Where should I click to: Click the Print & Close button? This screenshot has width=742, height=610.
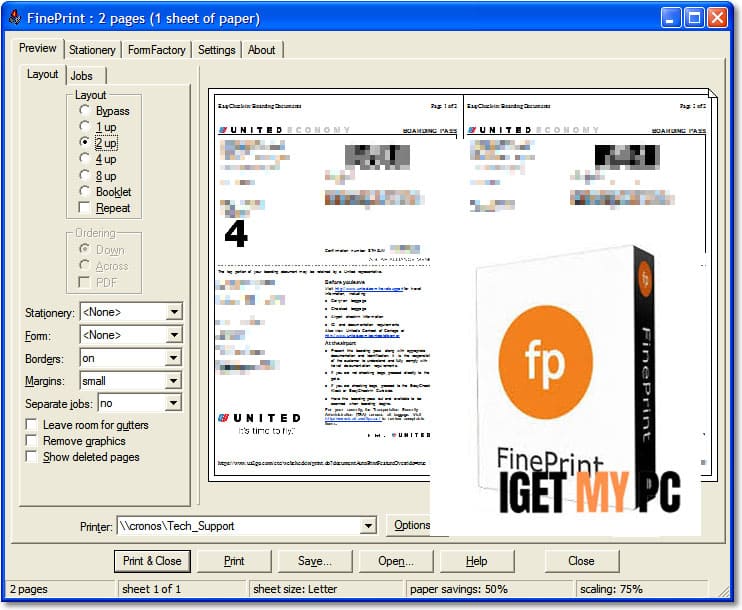coord(152,561)
